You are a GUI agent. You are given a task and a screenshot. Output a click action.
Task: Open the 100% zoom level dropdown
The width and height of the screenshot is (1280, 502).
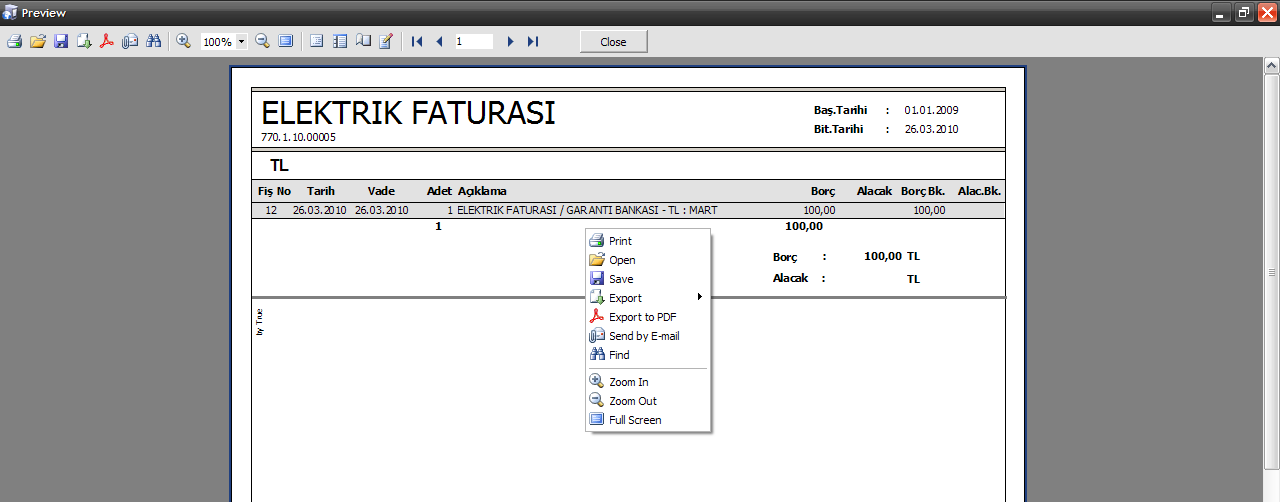pyautogui.click(x=242, y=42)
